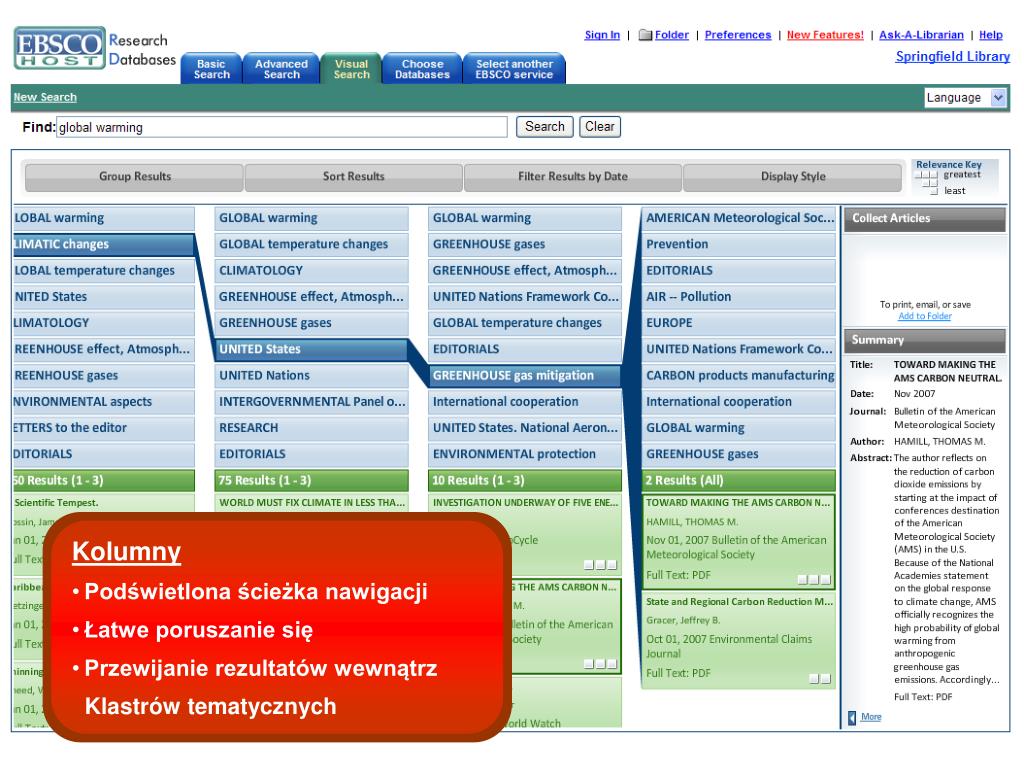This screenshot has height=768, width=1024.
Task: Click the EBSCO Host logo
Action: tap(59, 48)
